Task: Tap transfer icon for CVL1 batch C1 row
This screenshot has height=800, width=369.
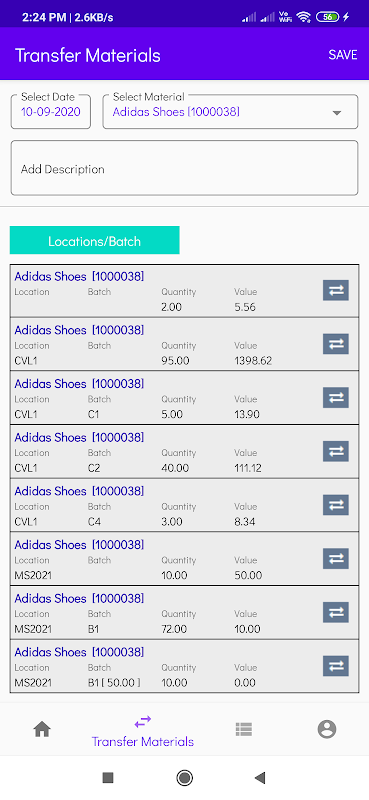Action: 336,397
